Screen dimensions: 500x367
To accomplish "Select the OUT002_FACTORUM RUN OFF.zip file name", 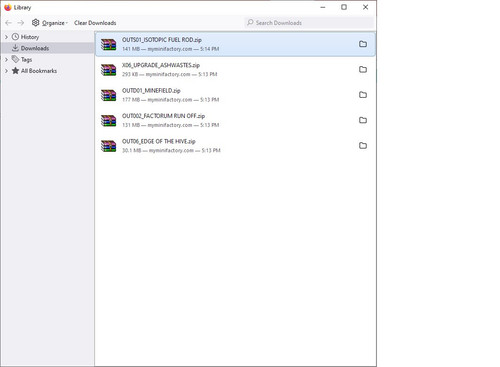I will coord(163,116).
